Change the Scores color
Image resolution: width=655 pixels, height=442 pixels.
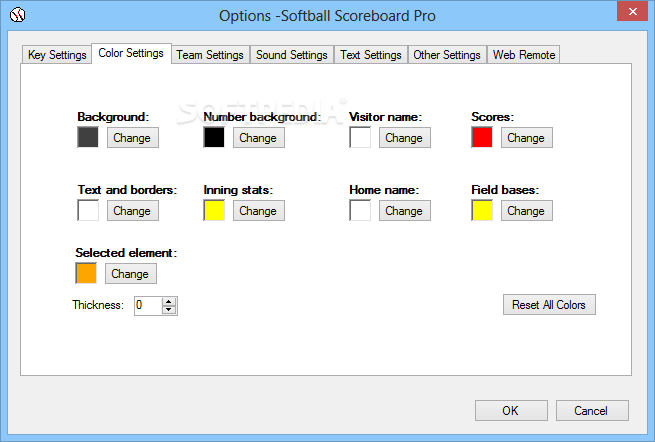(527, 138)
